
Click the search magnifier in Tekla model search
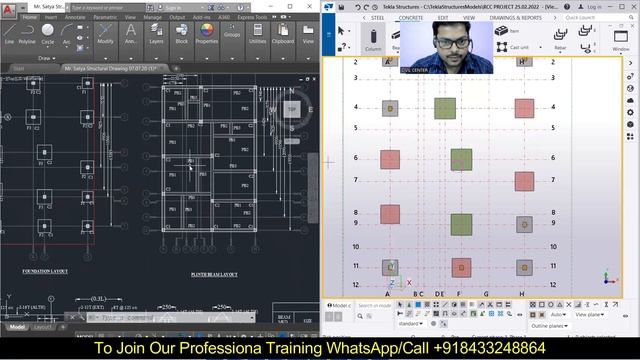pyautogui.click(x=360, y=316)
